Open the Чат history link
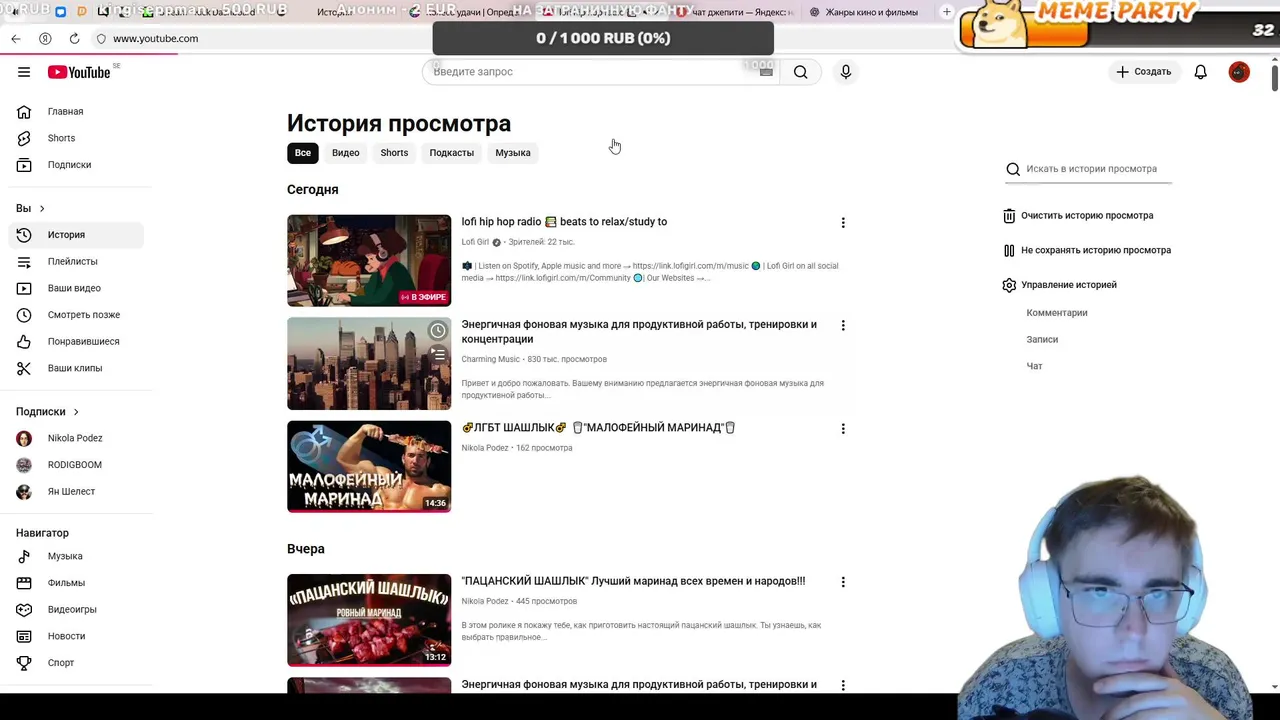 pyautogui.click(x=1034, y=366)
